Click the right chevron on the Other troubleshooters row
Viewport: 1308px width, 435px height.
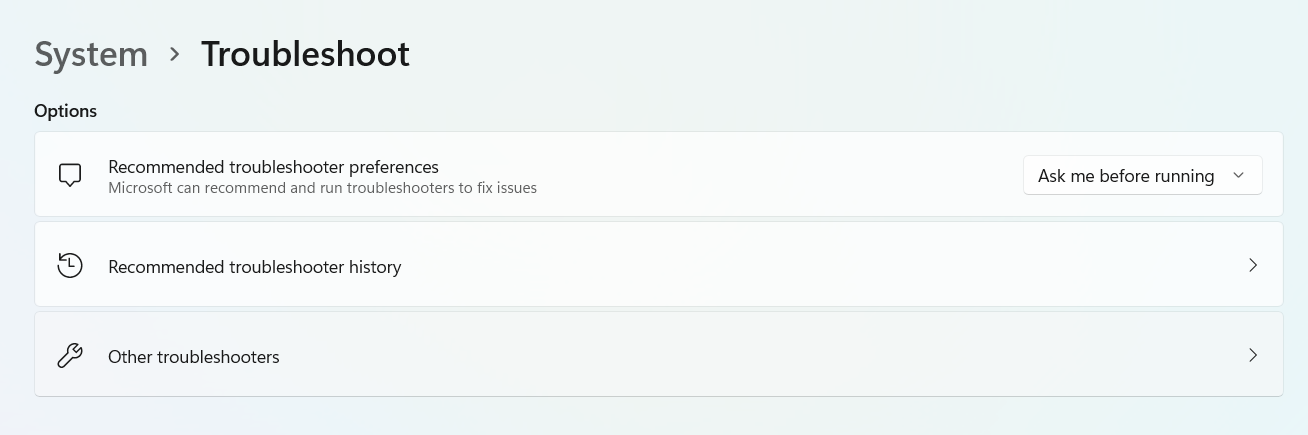tap(1253, 356)
